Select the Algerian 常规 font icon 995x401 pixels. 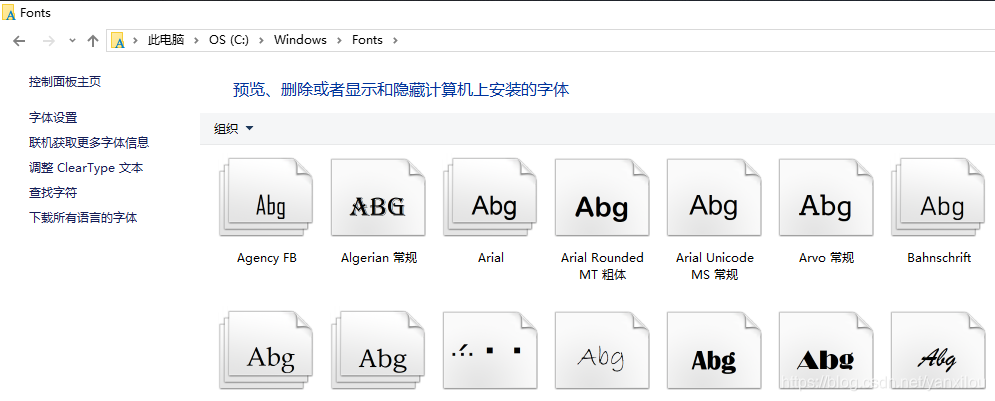click(x=378, y=197)
